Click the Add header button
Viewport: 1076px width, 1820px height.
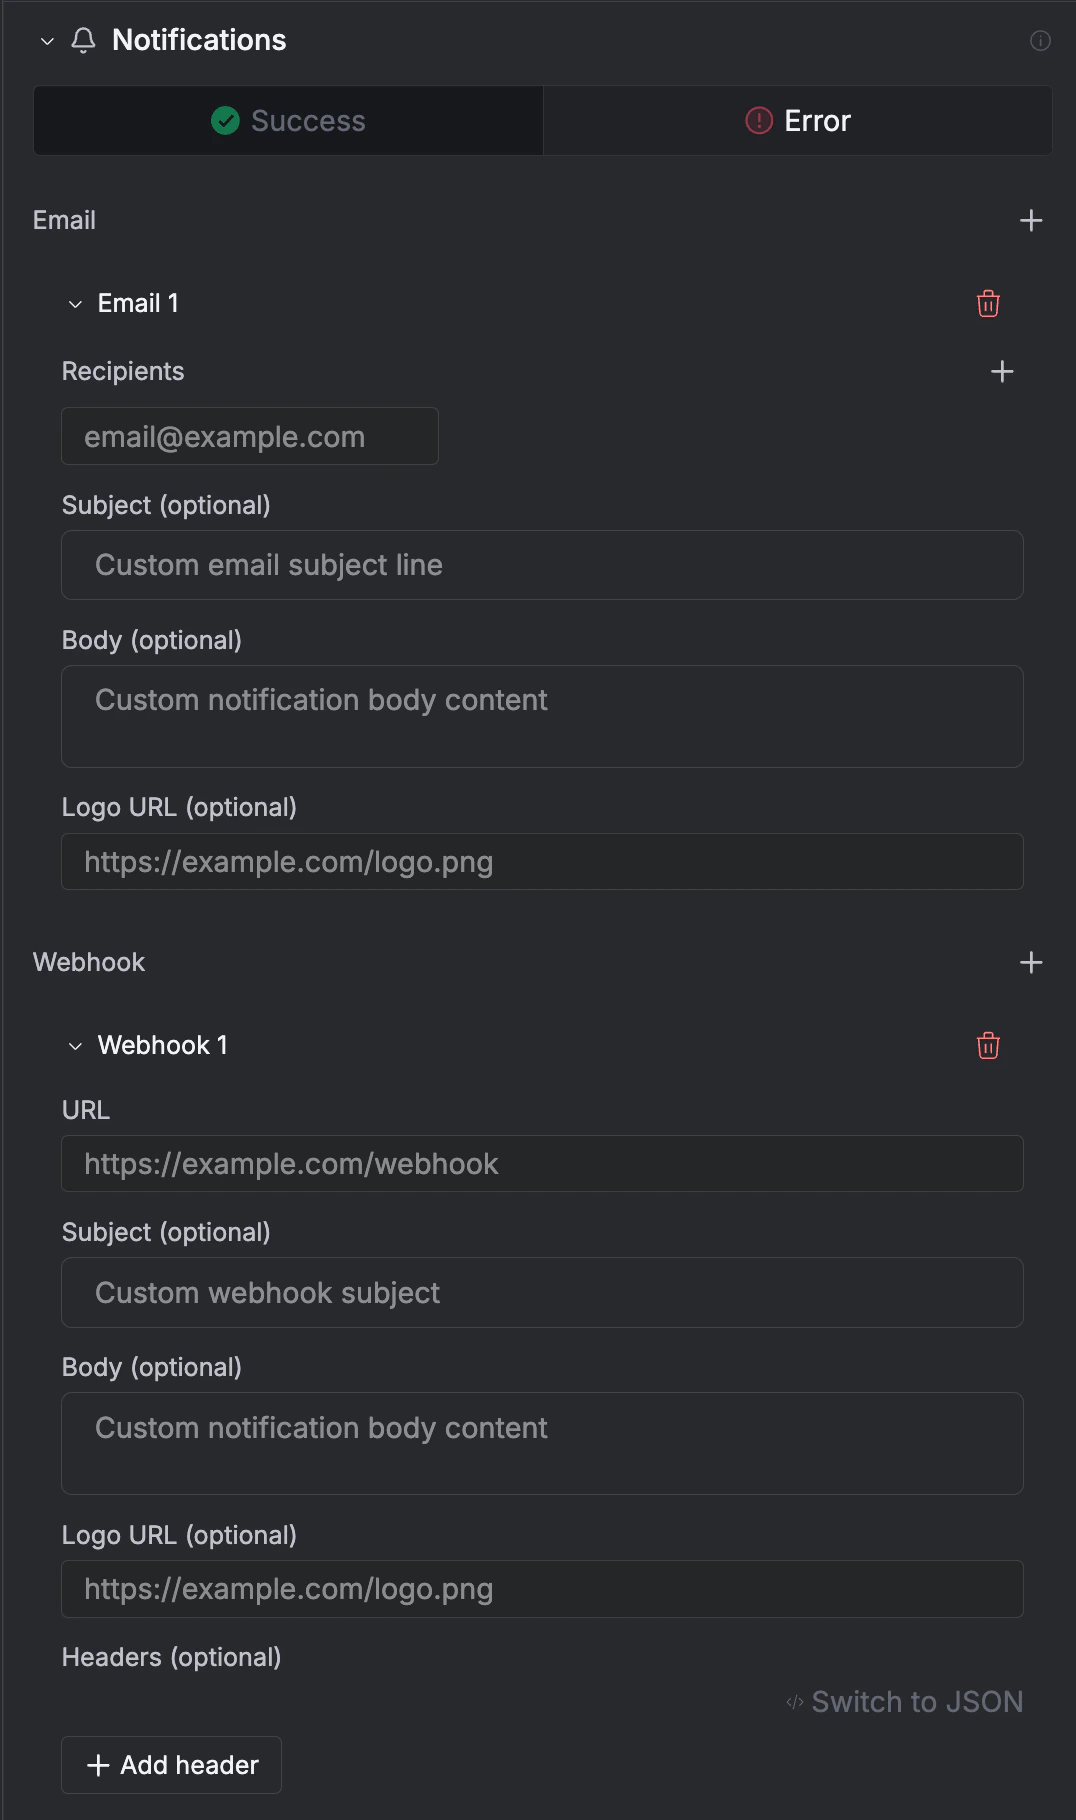coord(170,1764)
